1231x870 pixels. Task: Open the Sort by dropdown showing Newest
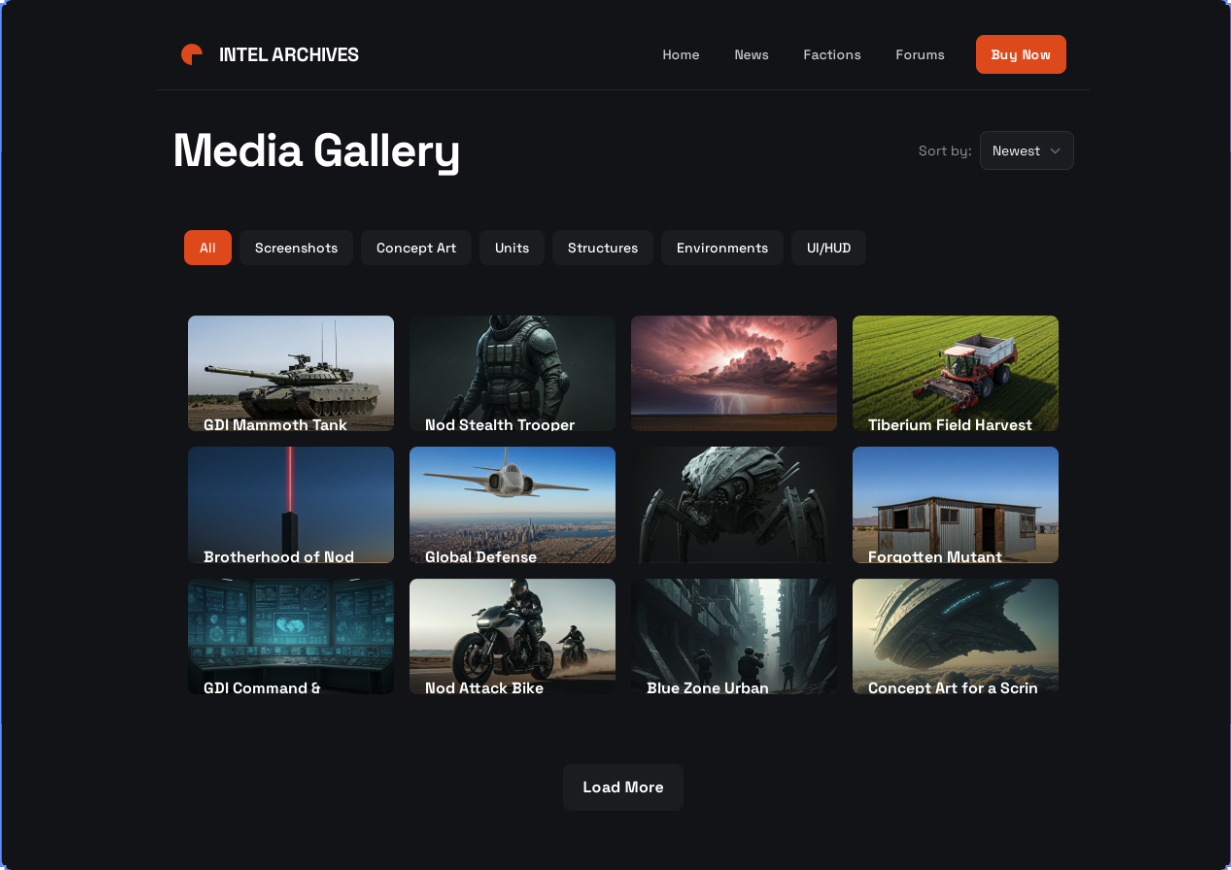tap(1026, 150)
